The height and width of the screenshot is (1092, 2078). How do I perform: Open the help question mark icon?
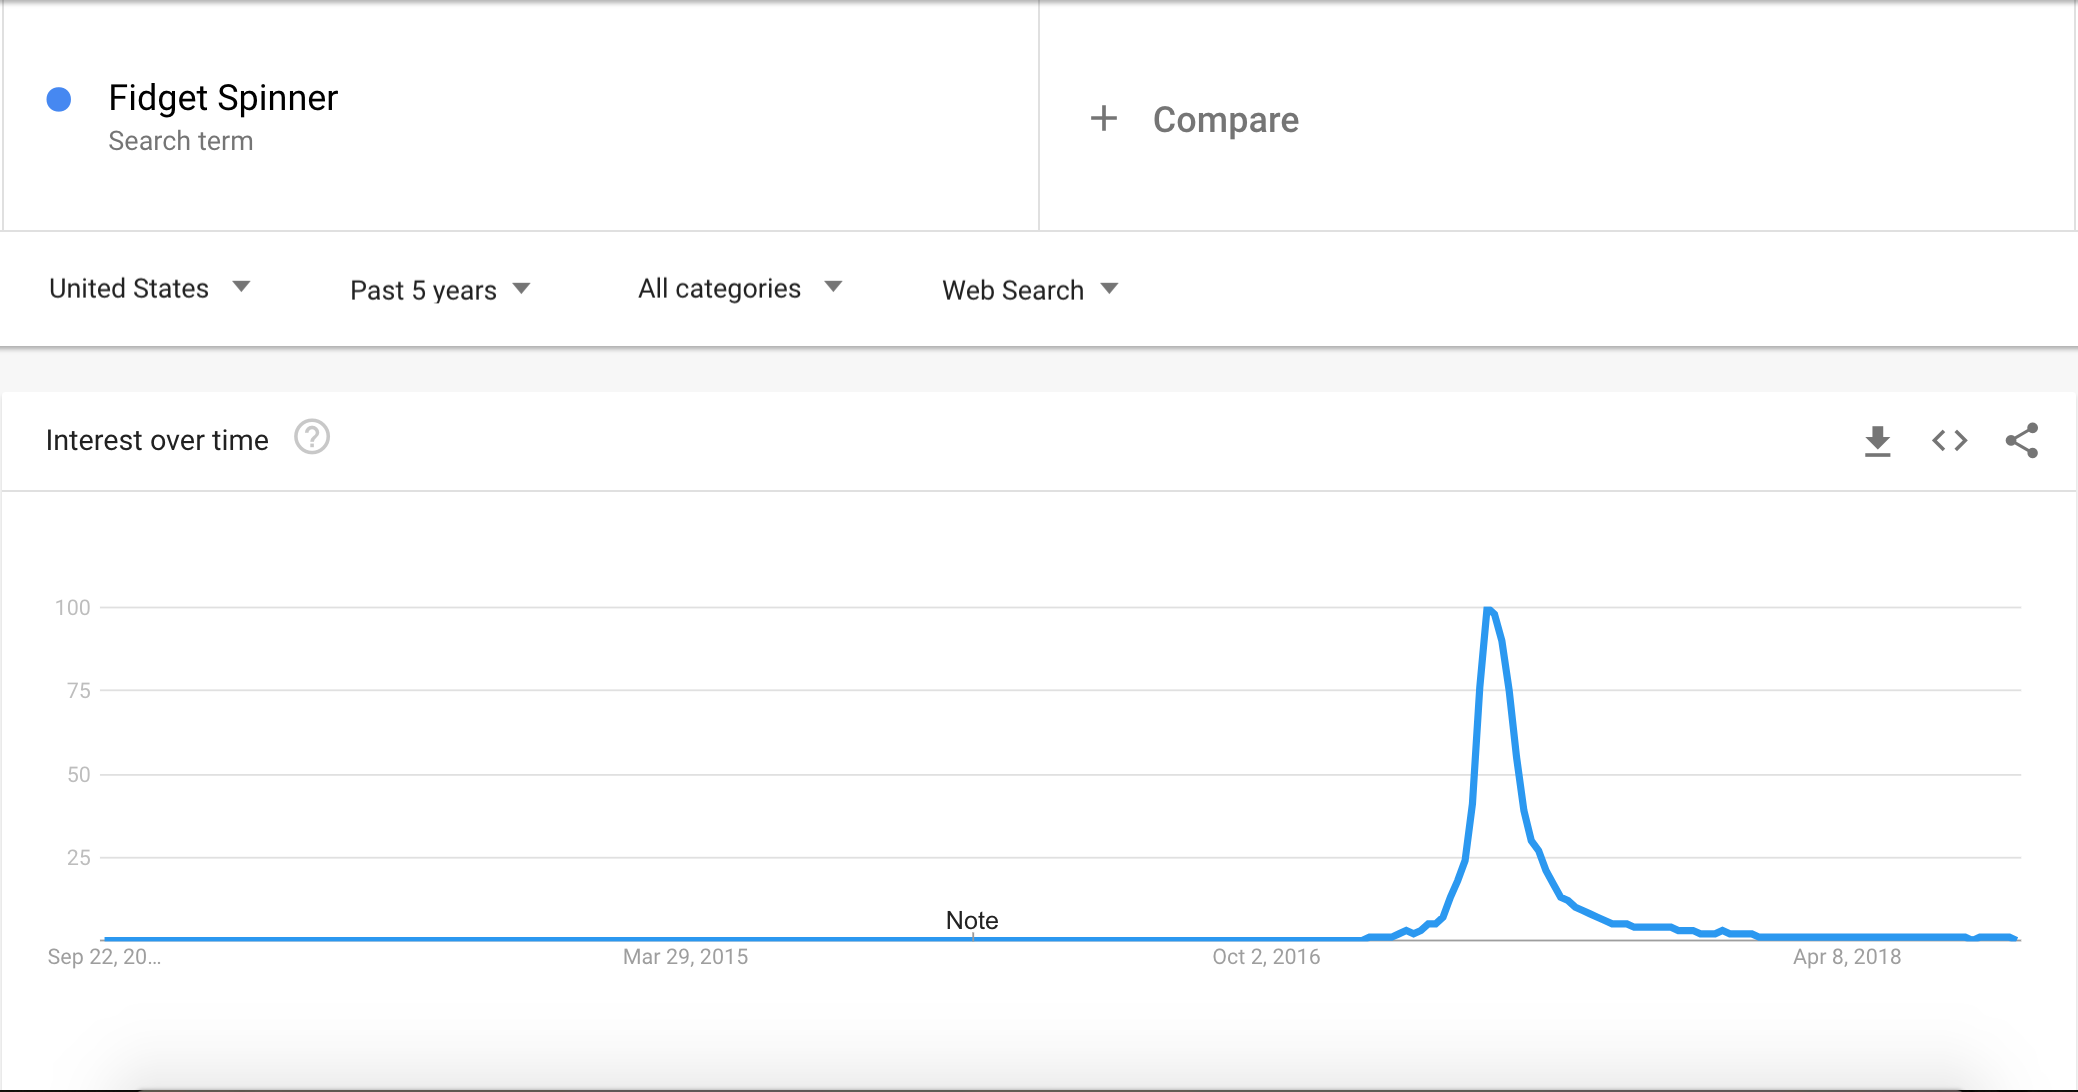tap(312, 438)
